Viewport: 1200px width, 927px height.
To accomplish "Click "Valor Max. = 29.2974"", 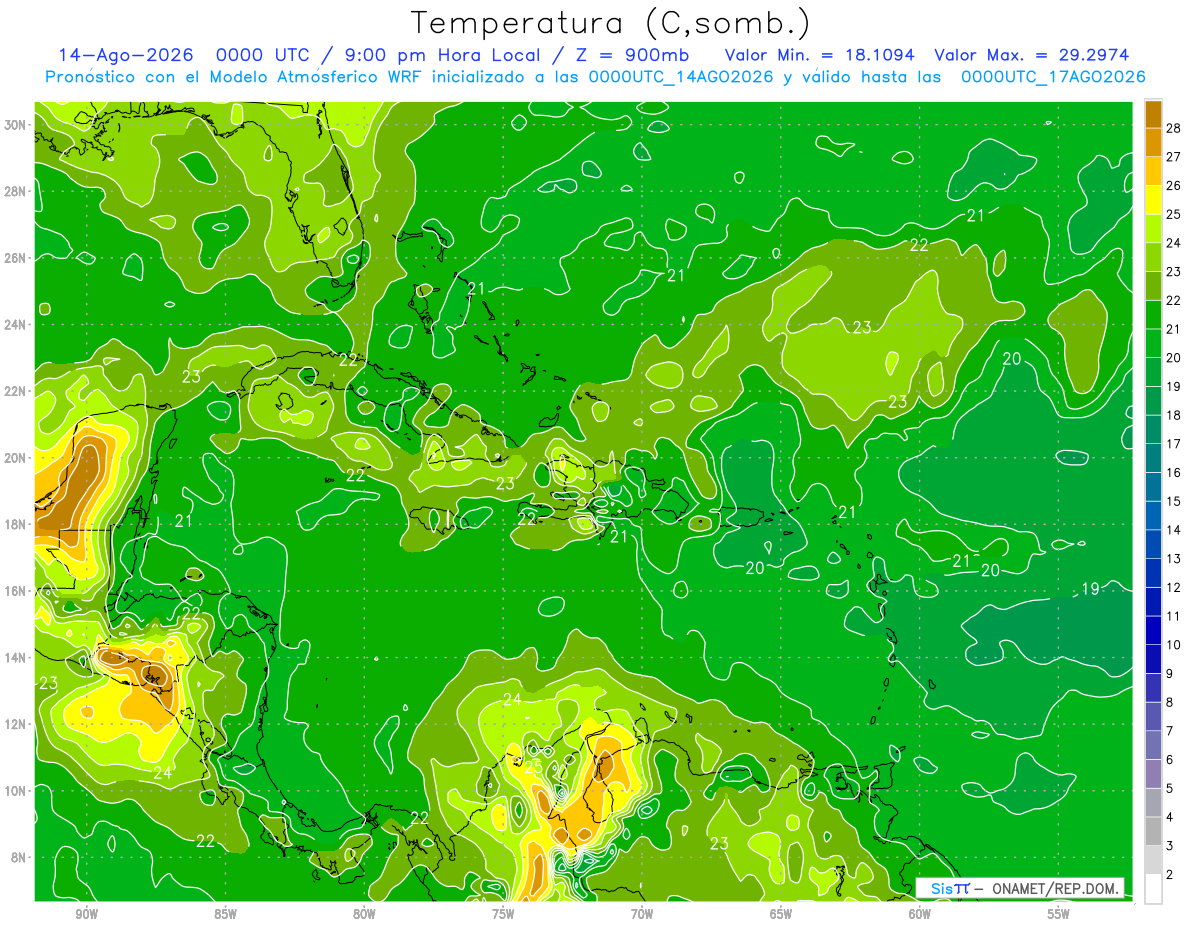I will tap(1032, 55).
